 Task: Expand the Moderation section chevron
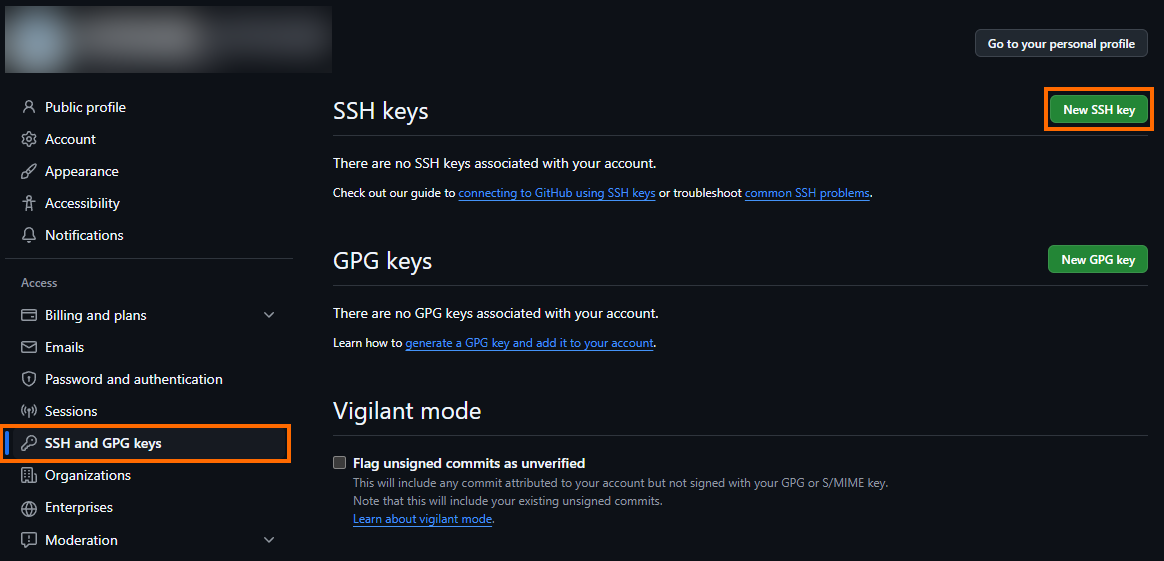[269, 539]
